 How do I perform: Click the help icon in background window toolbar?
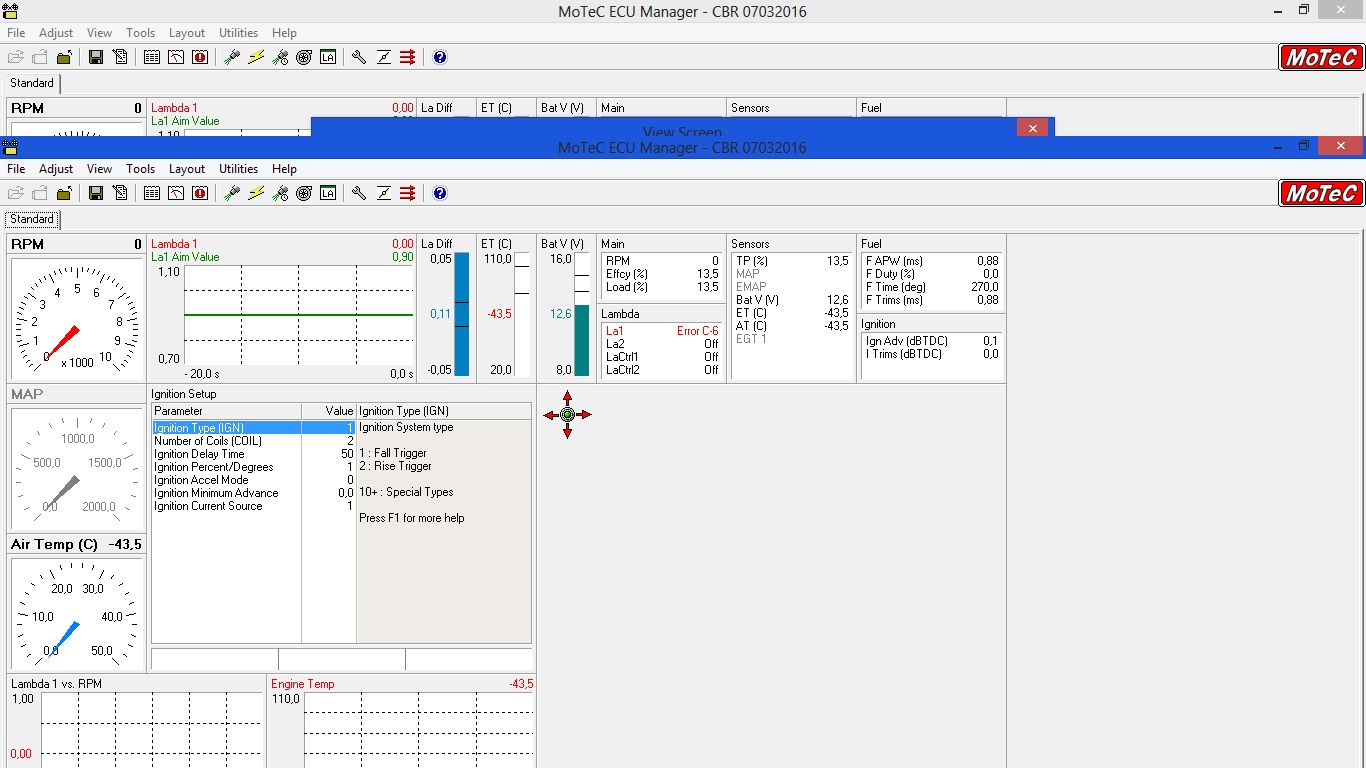click(440, 57)
